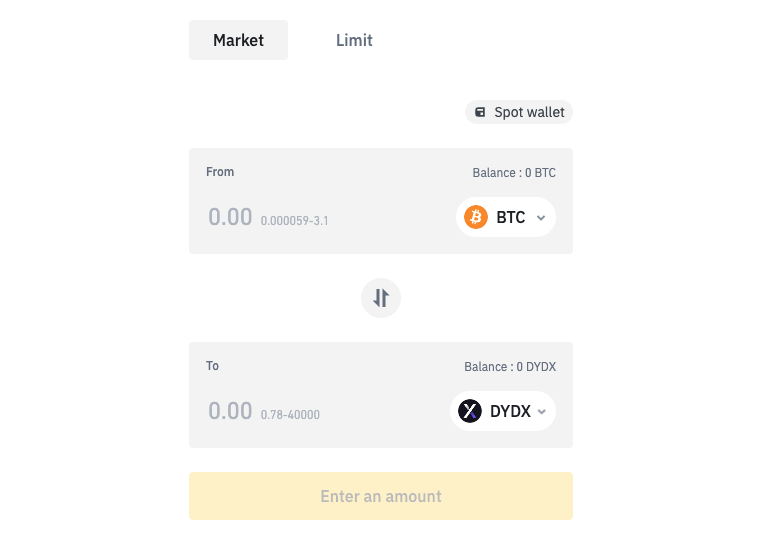Viewport: 771px width, 558px height.
Task: Click the To label
Action: pyautogui.click(x=212, y=366)
